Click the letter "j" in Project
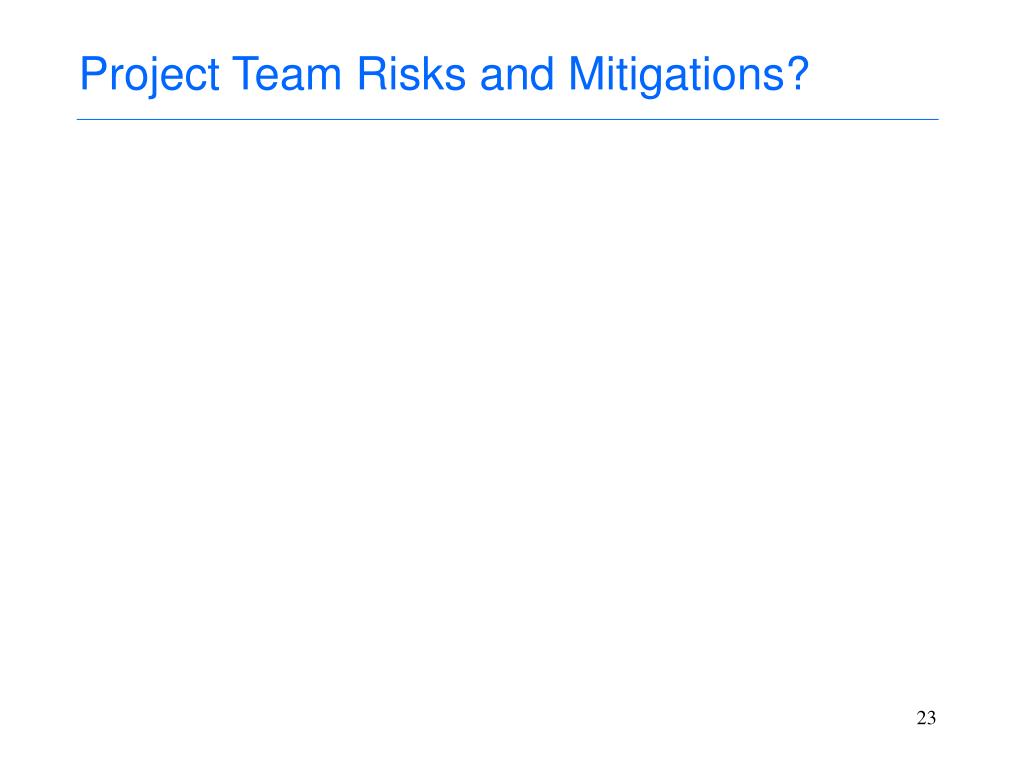The width and height of the screenshot is (1024, 768). pyautogui.click(x=154, y=76)
